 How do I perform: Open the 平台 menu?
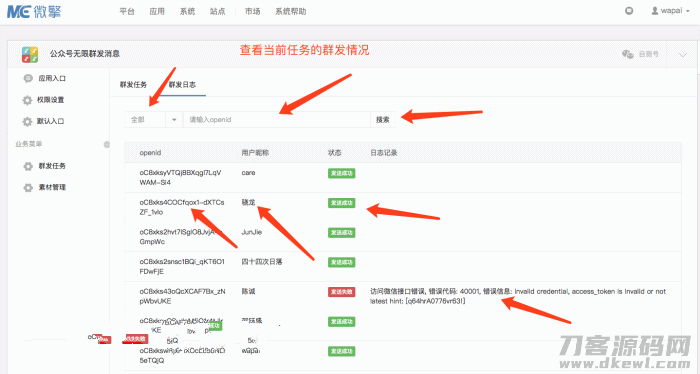[x=127, y=11]
